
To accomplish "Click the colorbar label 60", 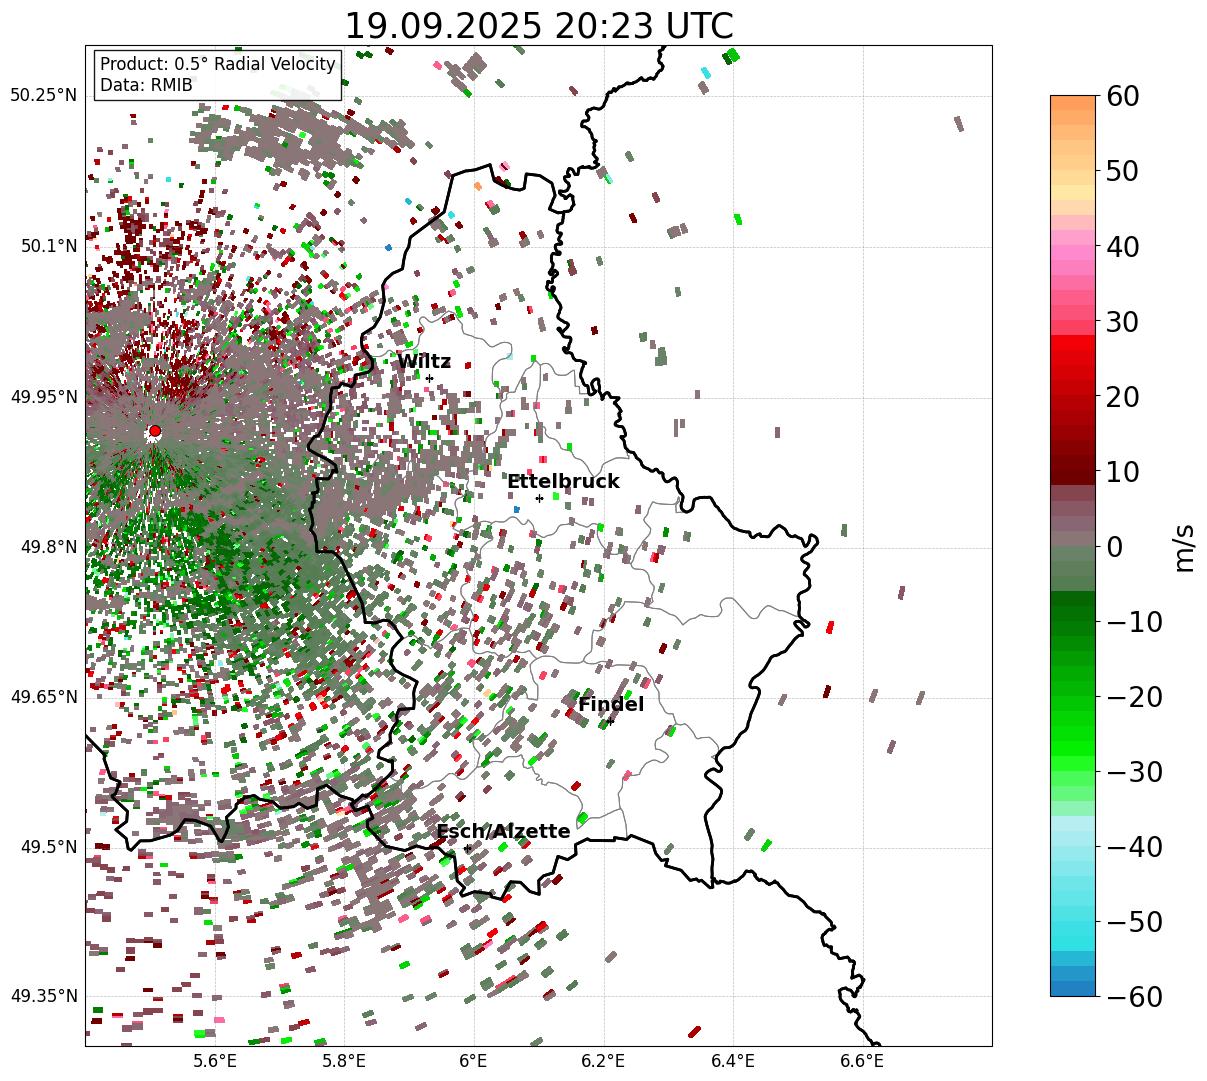I will tap(1121, 96).
